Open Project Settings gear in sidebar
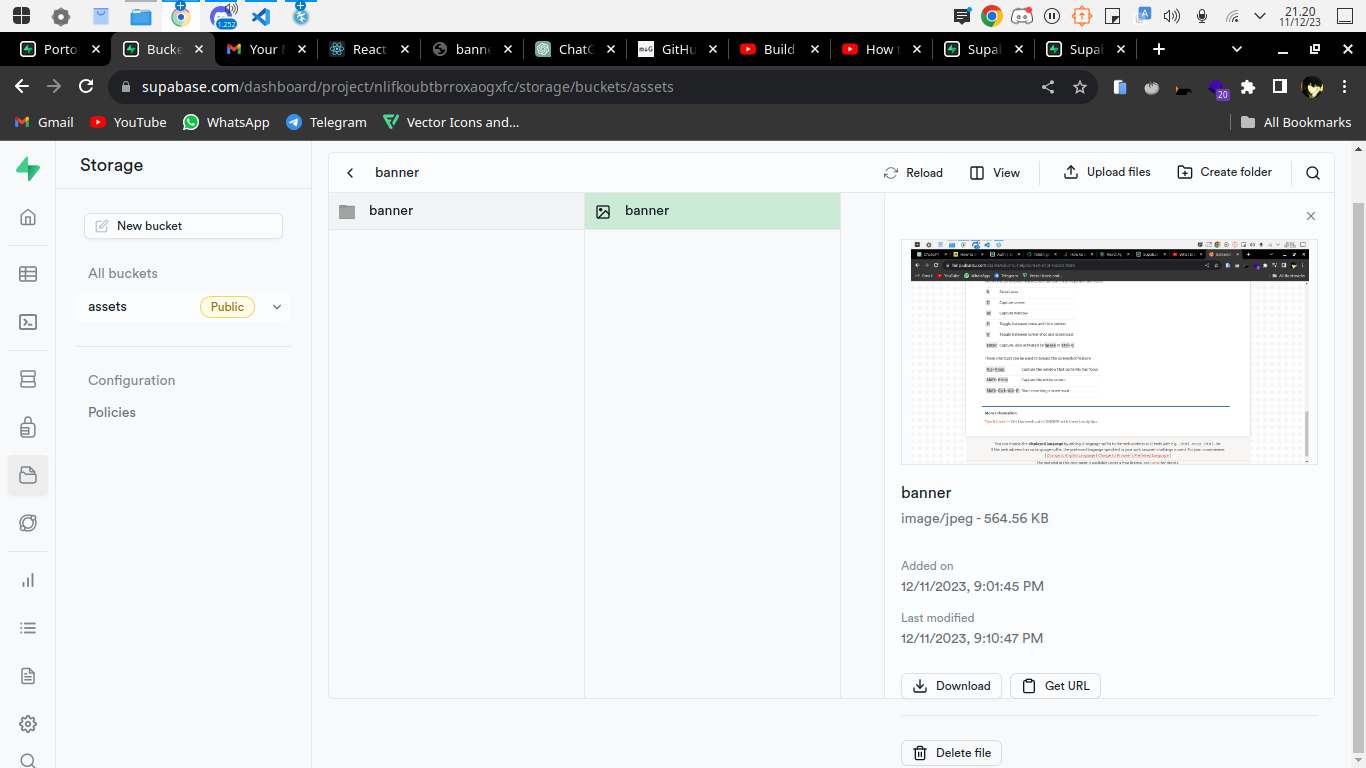Viewport: 1366px width, 768px height. 28,724
